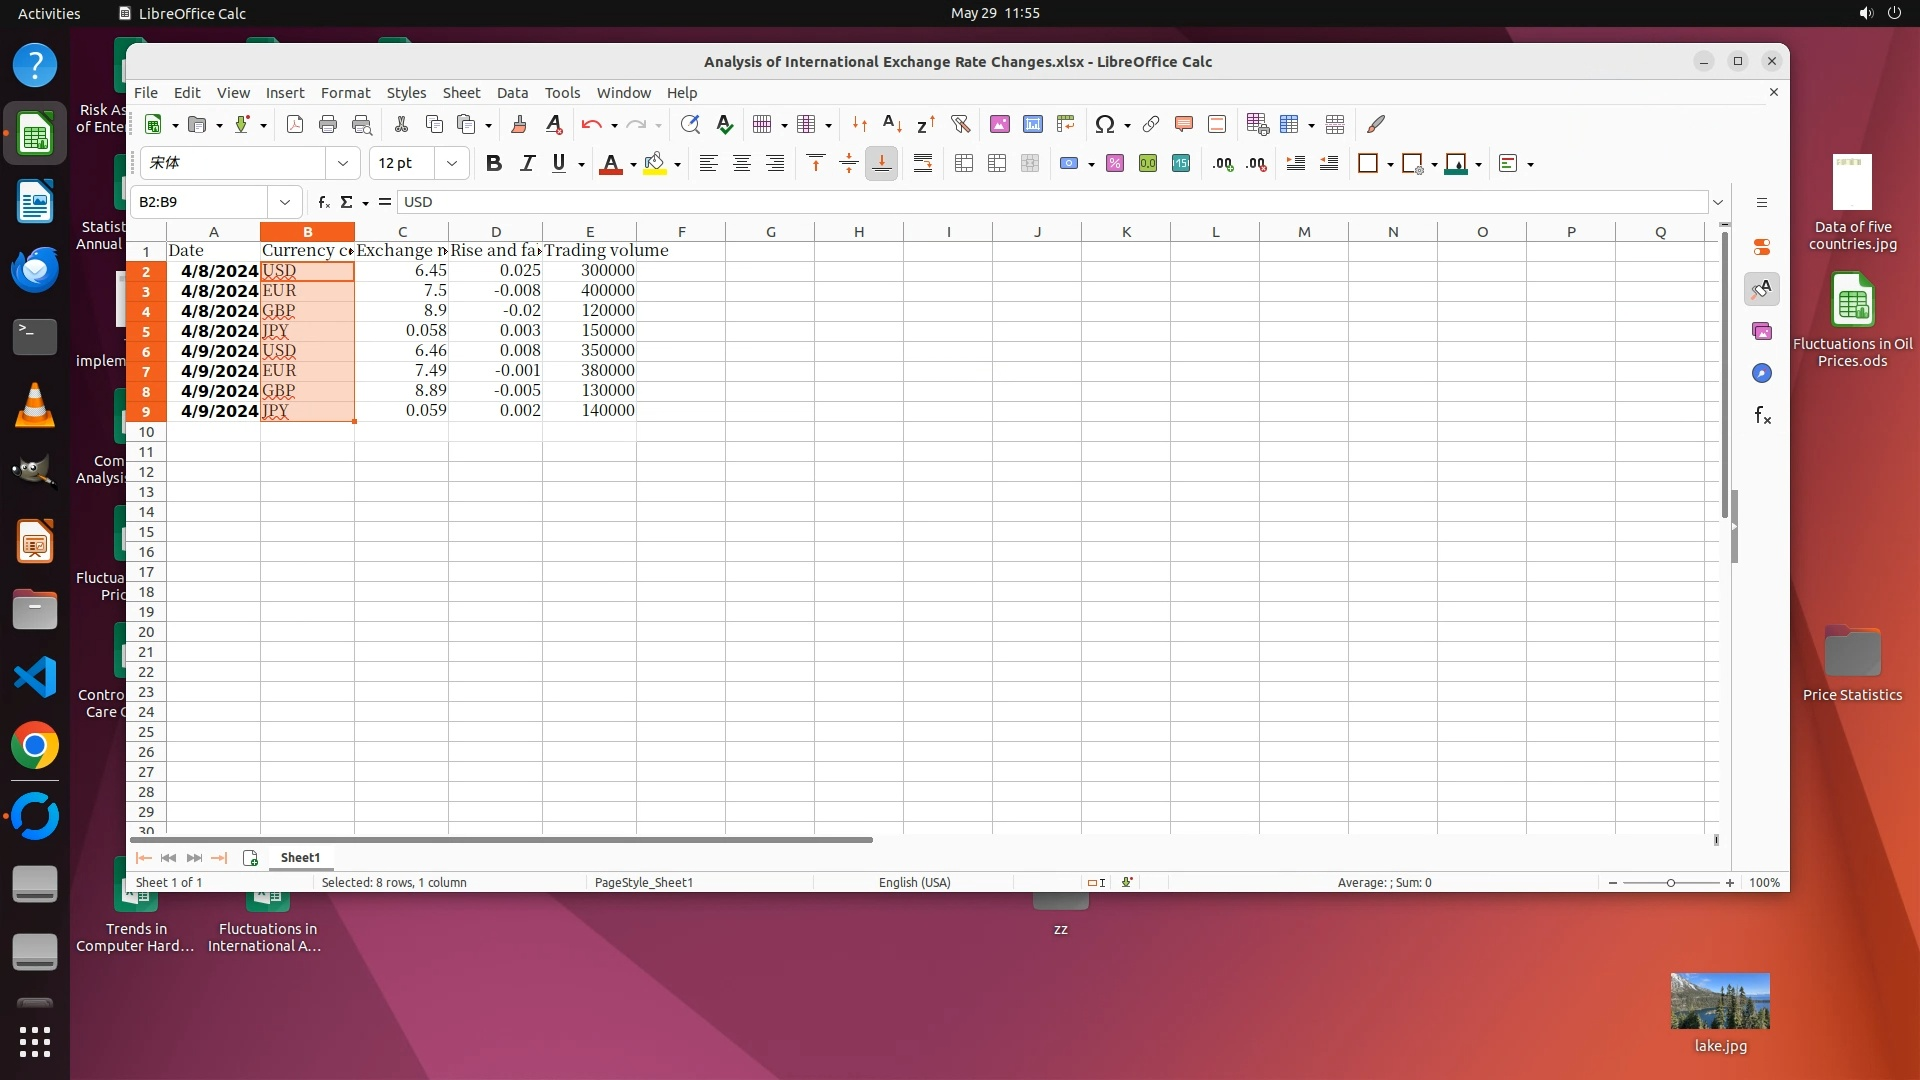Click the Insert Chart icon

click(1032, 124)
